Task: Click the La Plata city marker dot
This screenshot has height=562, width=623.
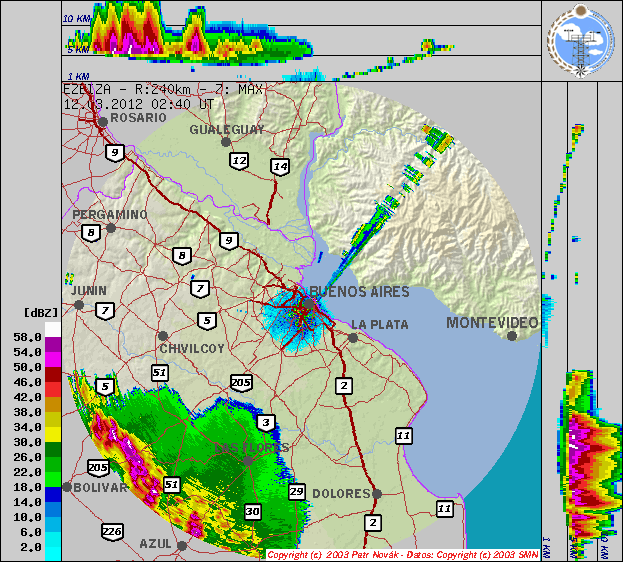Action: click(x=352, y=338)
